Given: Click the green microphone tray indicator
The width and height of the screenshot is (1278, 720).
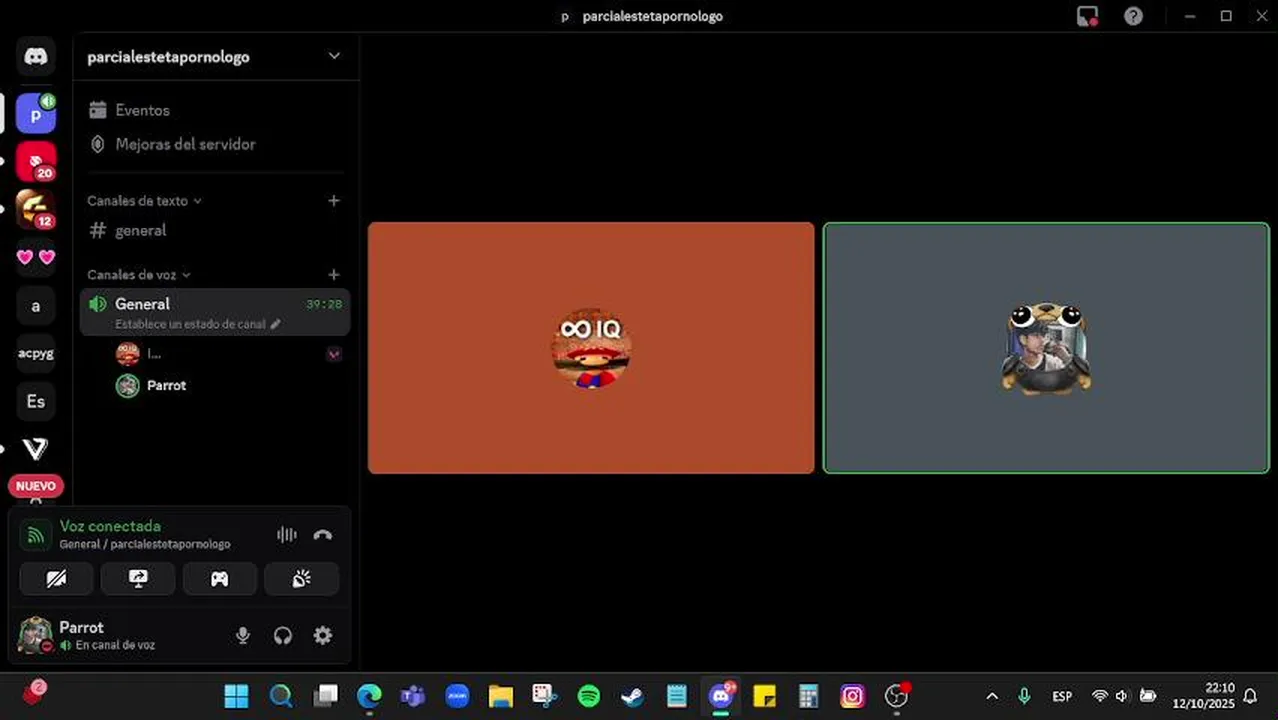Looking at the screenshot, I should coord(1024,696).
